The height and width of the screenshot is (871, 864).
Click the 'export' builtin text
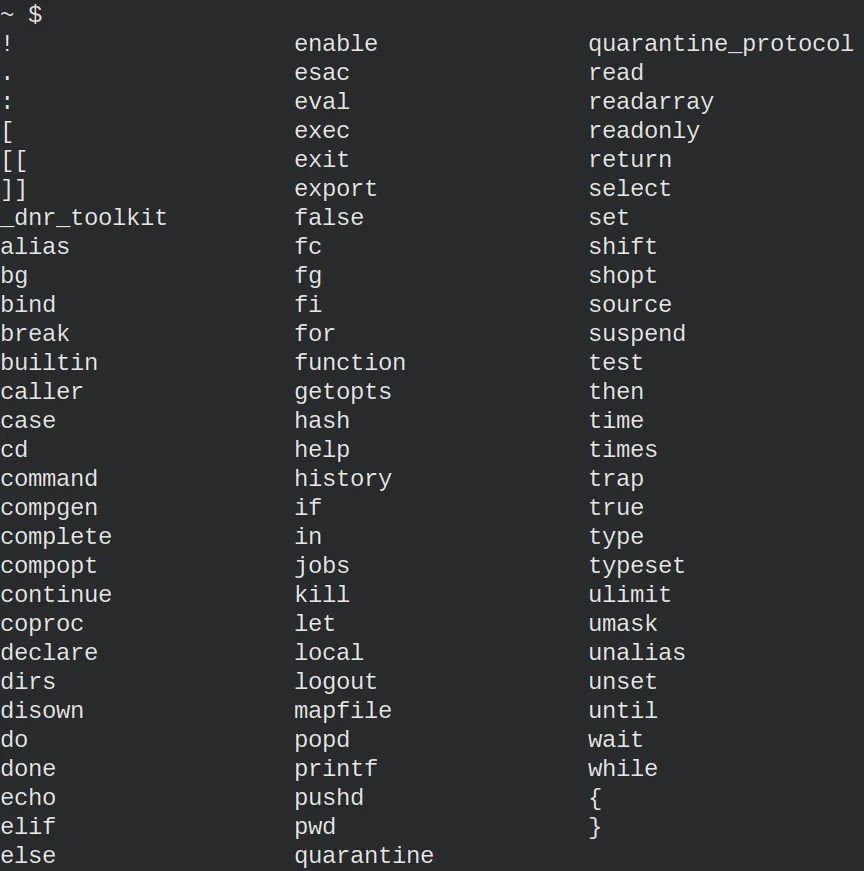tap(336, 189)
